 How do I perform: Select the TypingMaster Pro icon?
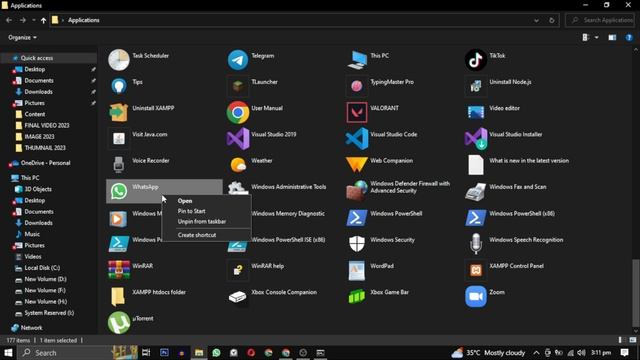point(357,86)
